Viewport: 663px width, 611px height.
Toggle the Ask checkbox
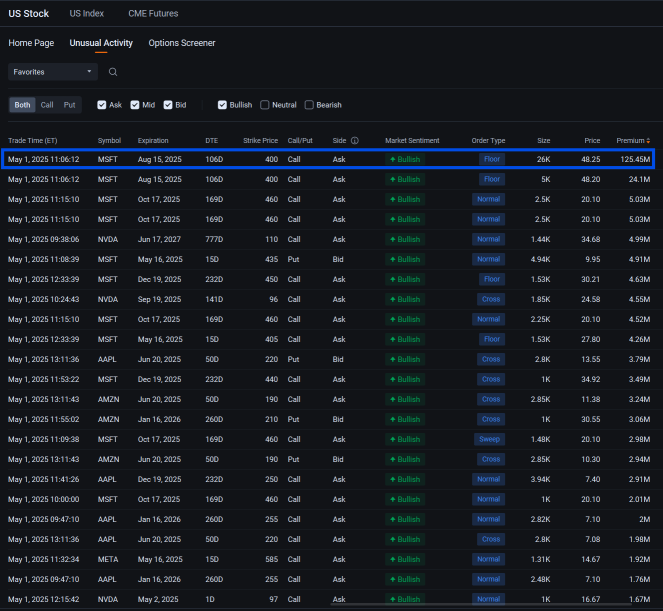click(101, 105)
